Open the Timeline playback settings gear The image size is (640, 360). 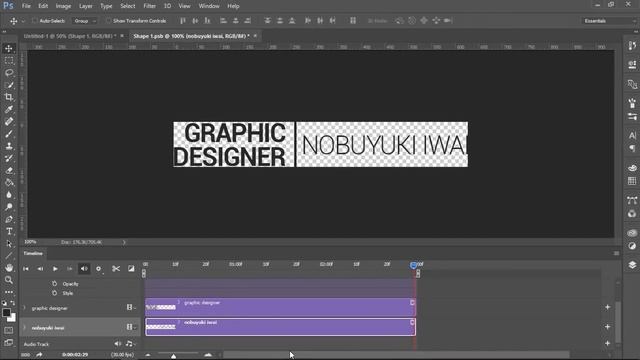pos(99,269)
